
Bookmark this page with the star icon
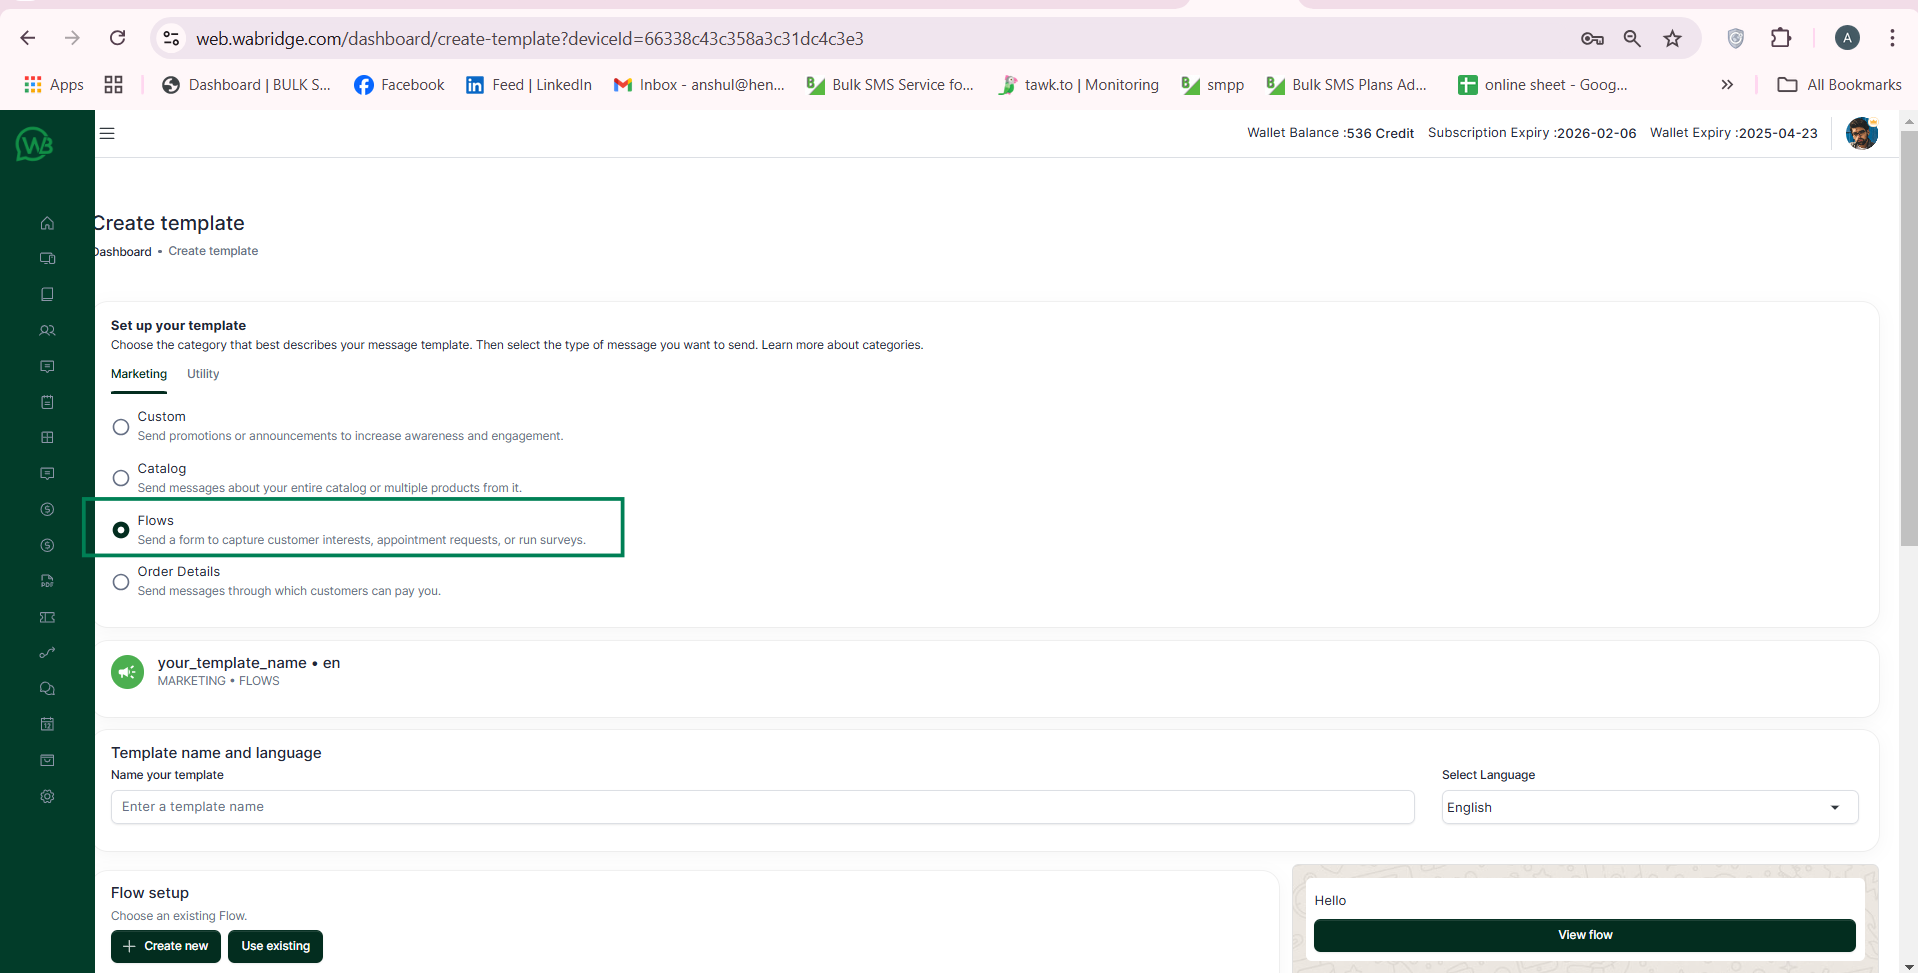tap(1672, 38)
